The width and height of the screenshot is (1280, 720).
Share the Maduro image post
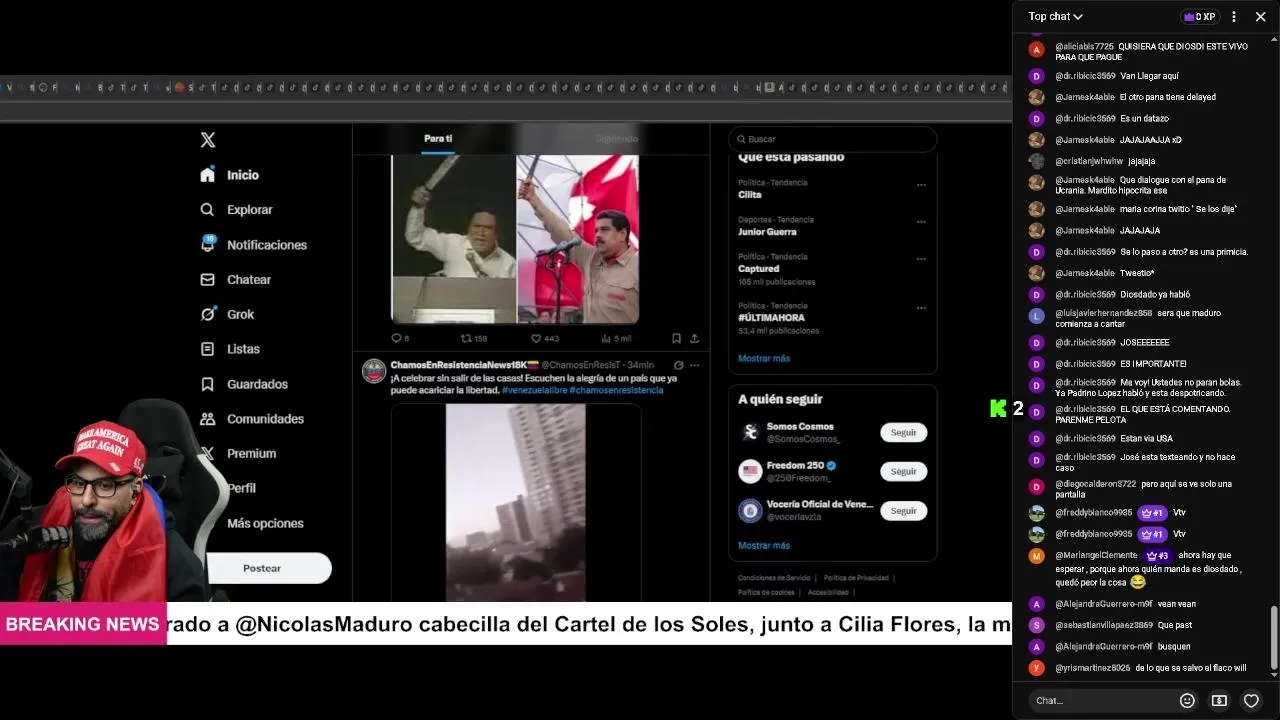point(695,338)
